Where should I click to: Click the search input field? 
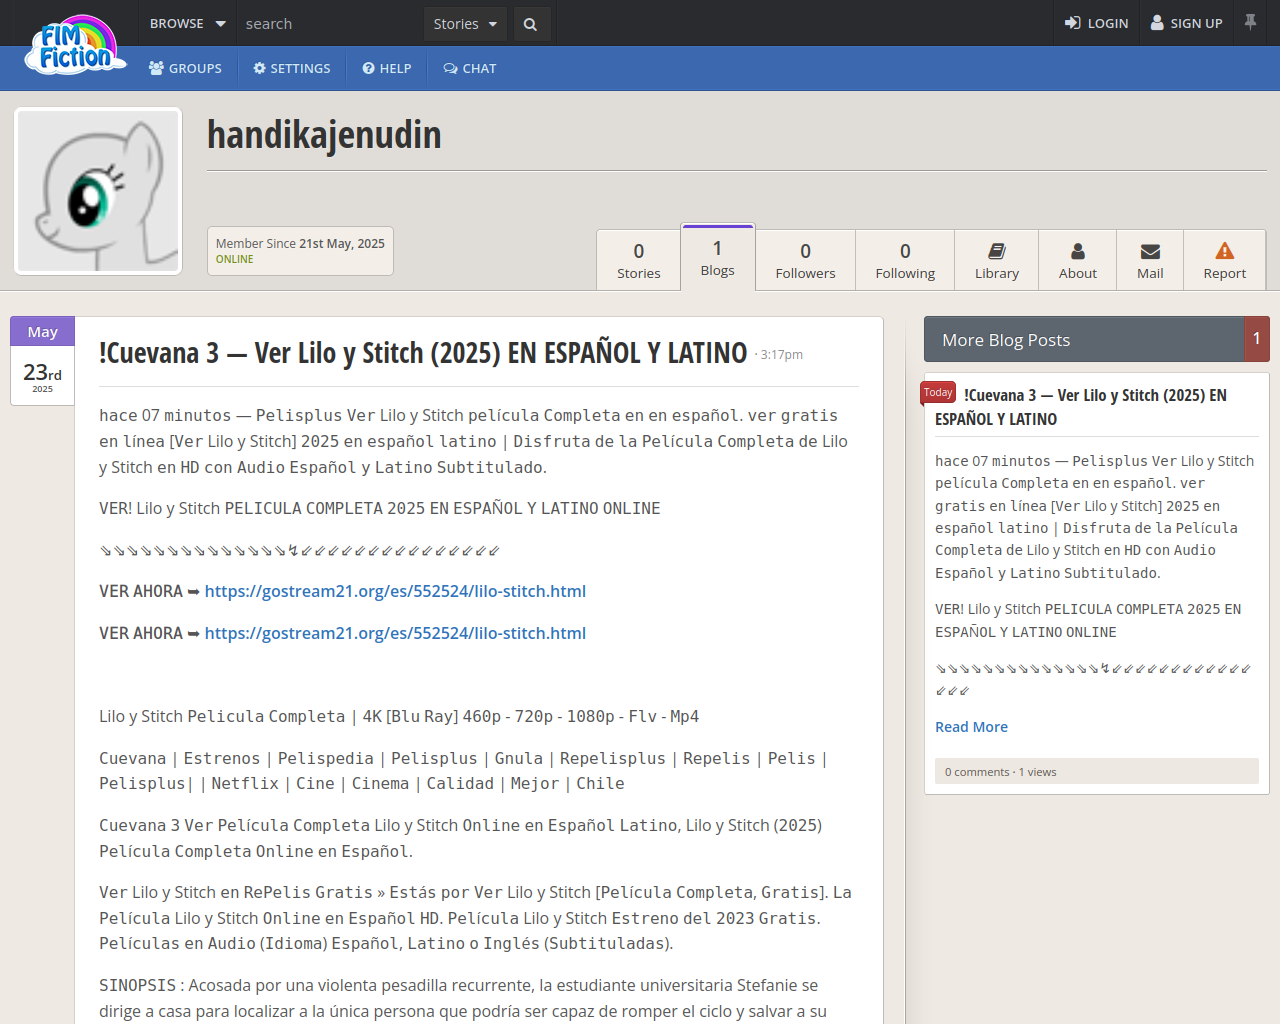click(x=330, y=23)
